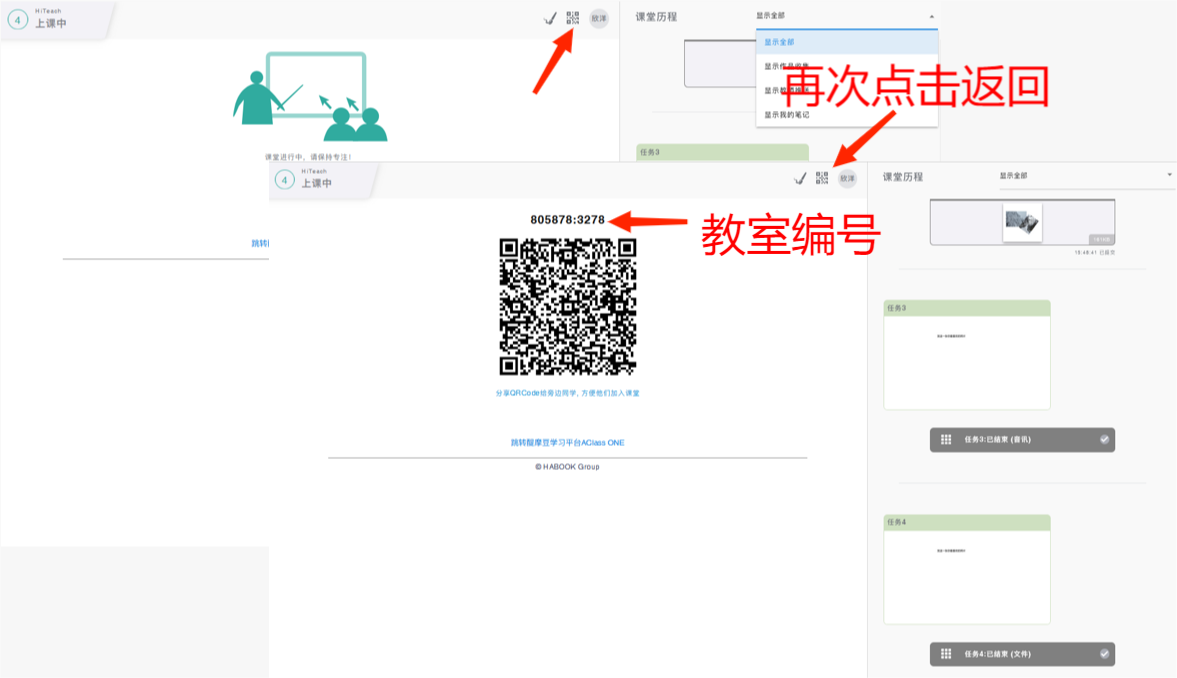Click the QR code icon in the lower window toolbar
The height and width of the screenshot is (678, 1177).
[x=822, y=178]
